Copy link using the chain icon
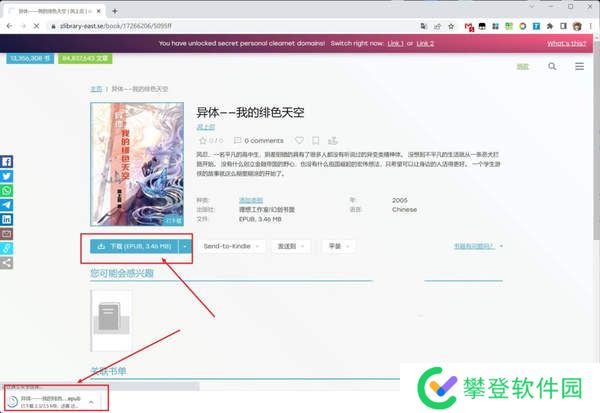The image size is (600, 413). click(x=7, y=248)
